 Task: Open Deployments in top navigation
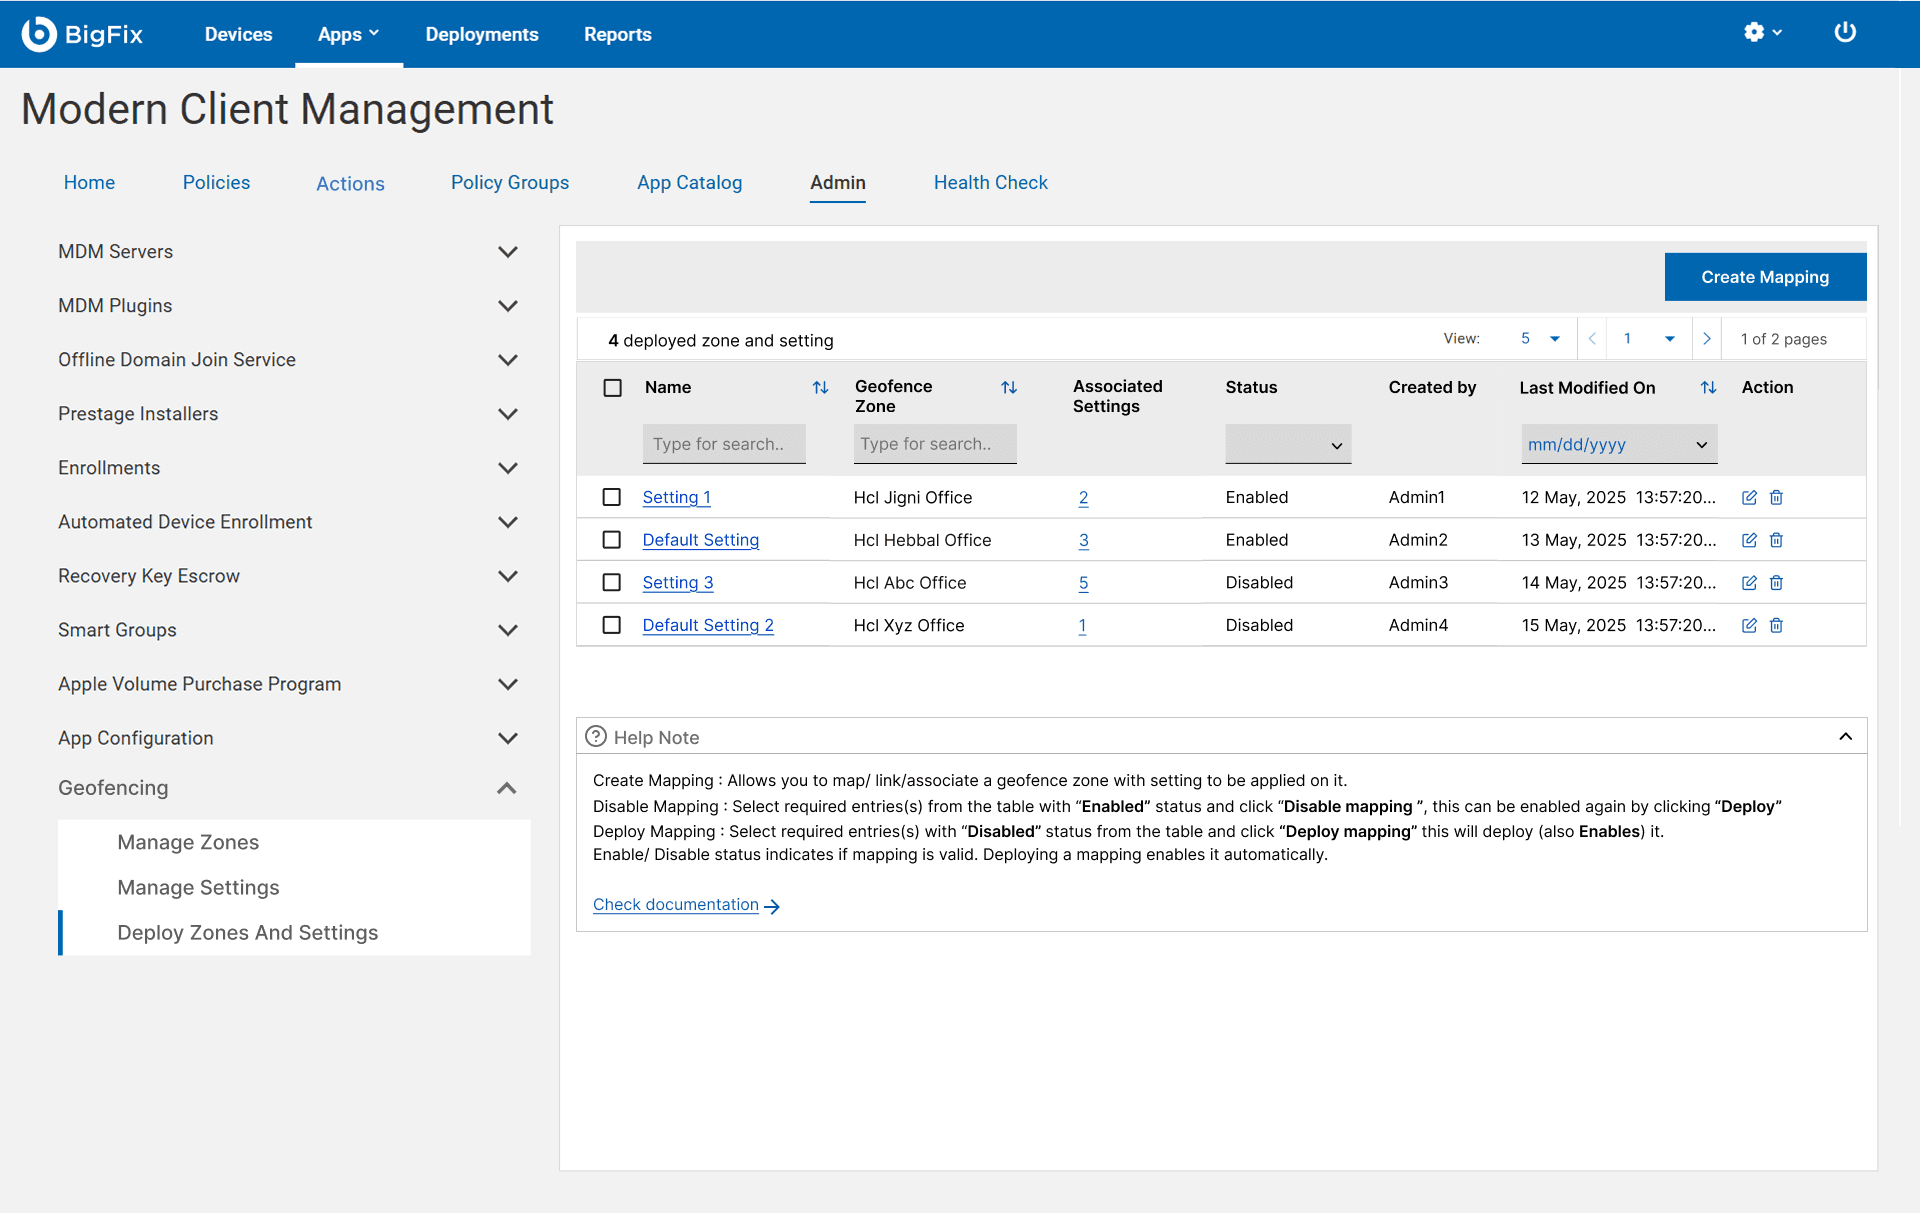pyautogui.click(x=482, y=34)
